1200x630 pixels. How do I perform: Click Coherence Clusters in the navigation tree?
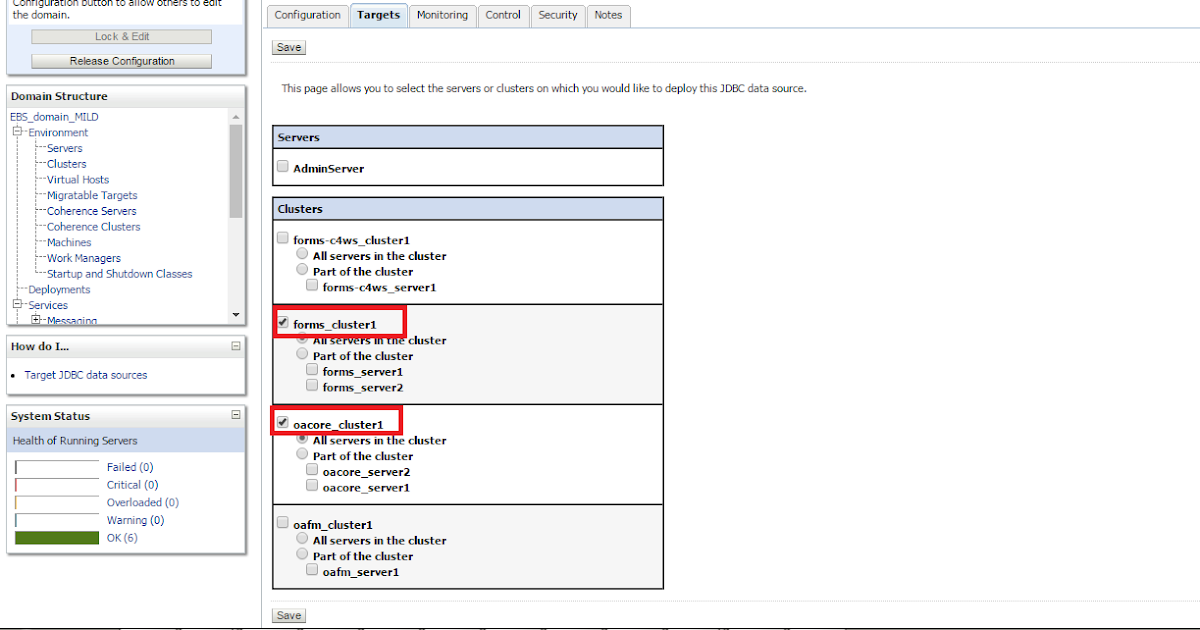pos(92,226)
